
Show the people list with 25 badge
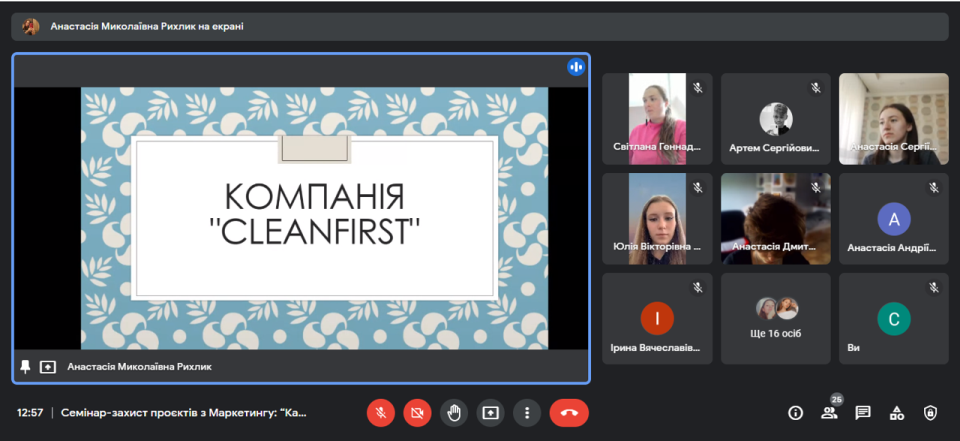click(x=829, y=412)
